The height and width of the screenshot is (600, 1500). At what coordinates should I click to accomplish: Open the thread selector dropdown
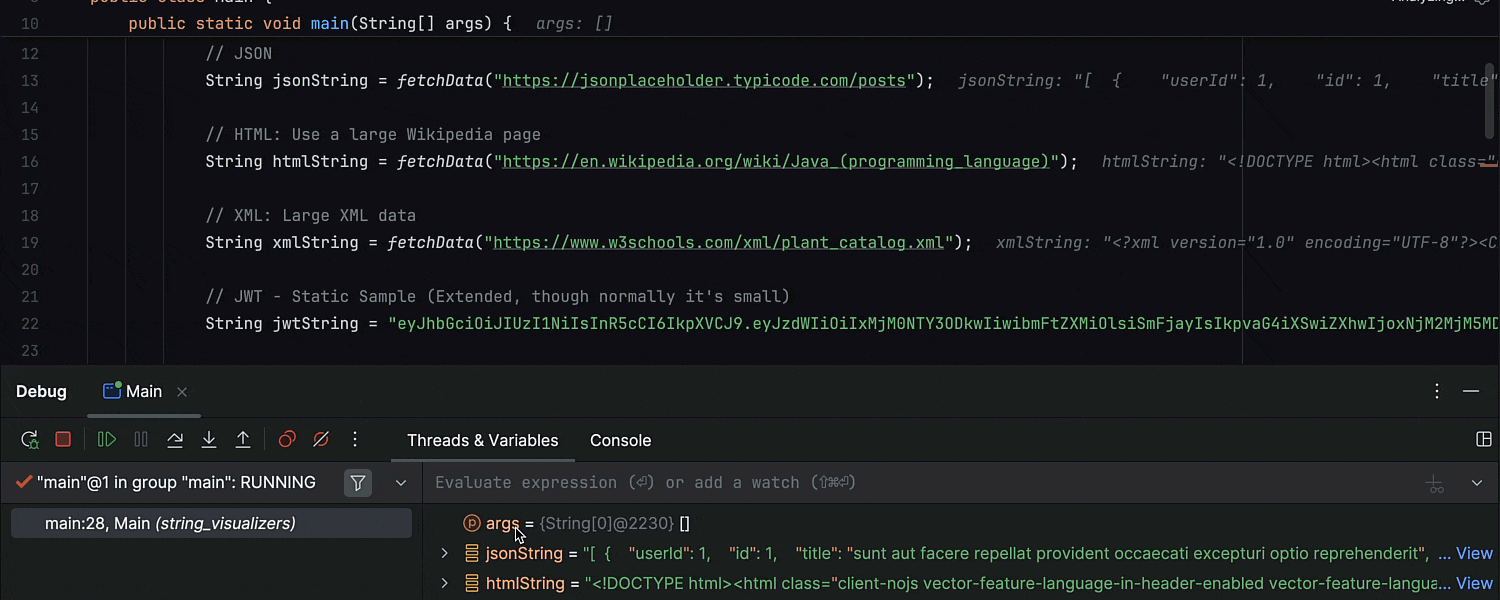point(401,483)
